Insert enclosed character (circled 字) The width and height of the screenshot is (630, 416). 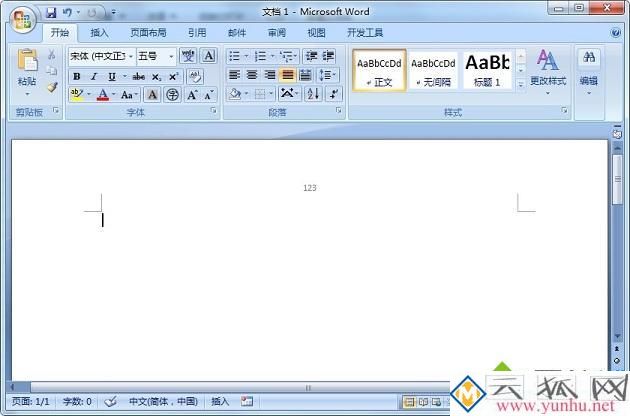pyautogui.click(x=172, y=95)
